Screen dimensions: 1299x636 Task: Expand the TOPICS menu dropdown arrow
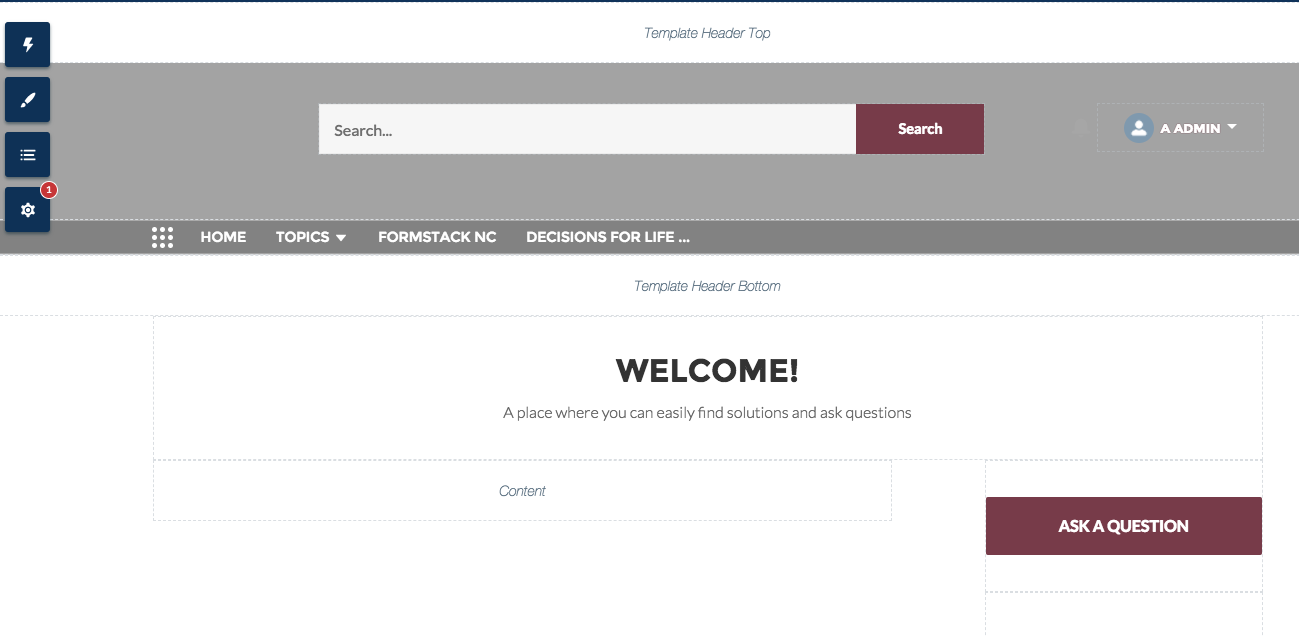(x=341, y=238)
